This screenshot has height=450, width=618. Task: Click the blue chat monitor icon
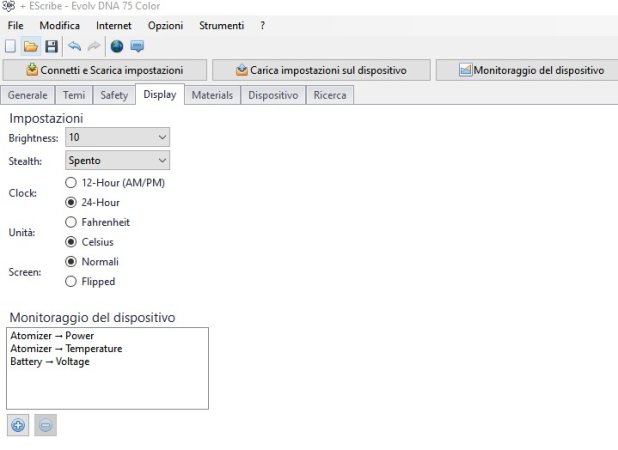point(137,46)
